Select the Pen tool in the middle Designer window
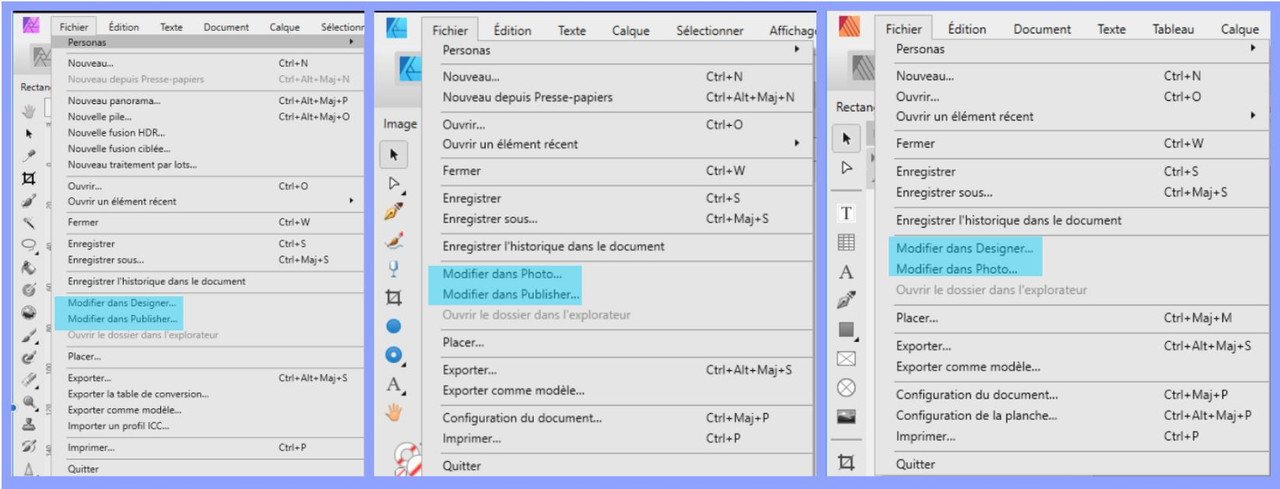The height and width of the screenshot is (489, 1280). tap(394, 212)
